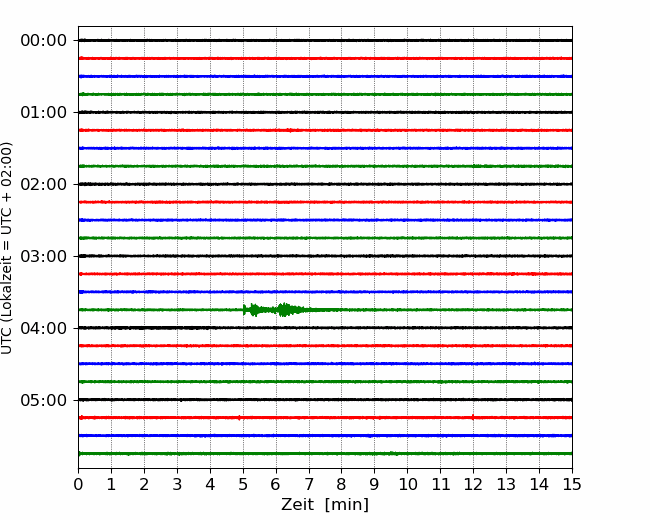Click the x-axis tick label 7
The width and height of the screenshot is (650, 520).
[x=309, y=484]
